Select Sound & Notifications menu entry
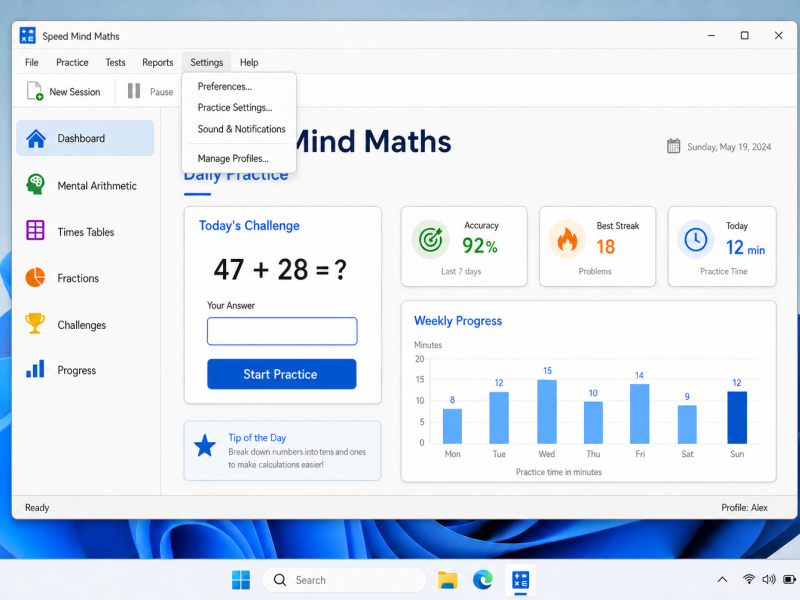This screenshot has width=800, height=600. (239, 129)
